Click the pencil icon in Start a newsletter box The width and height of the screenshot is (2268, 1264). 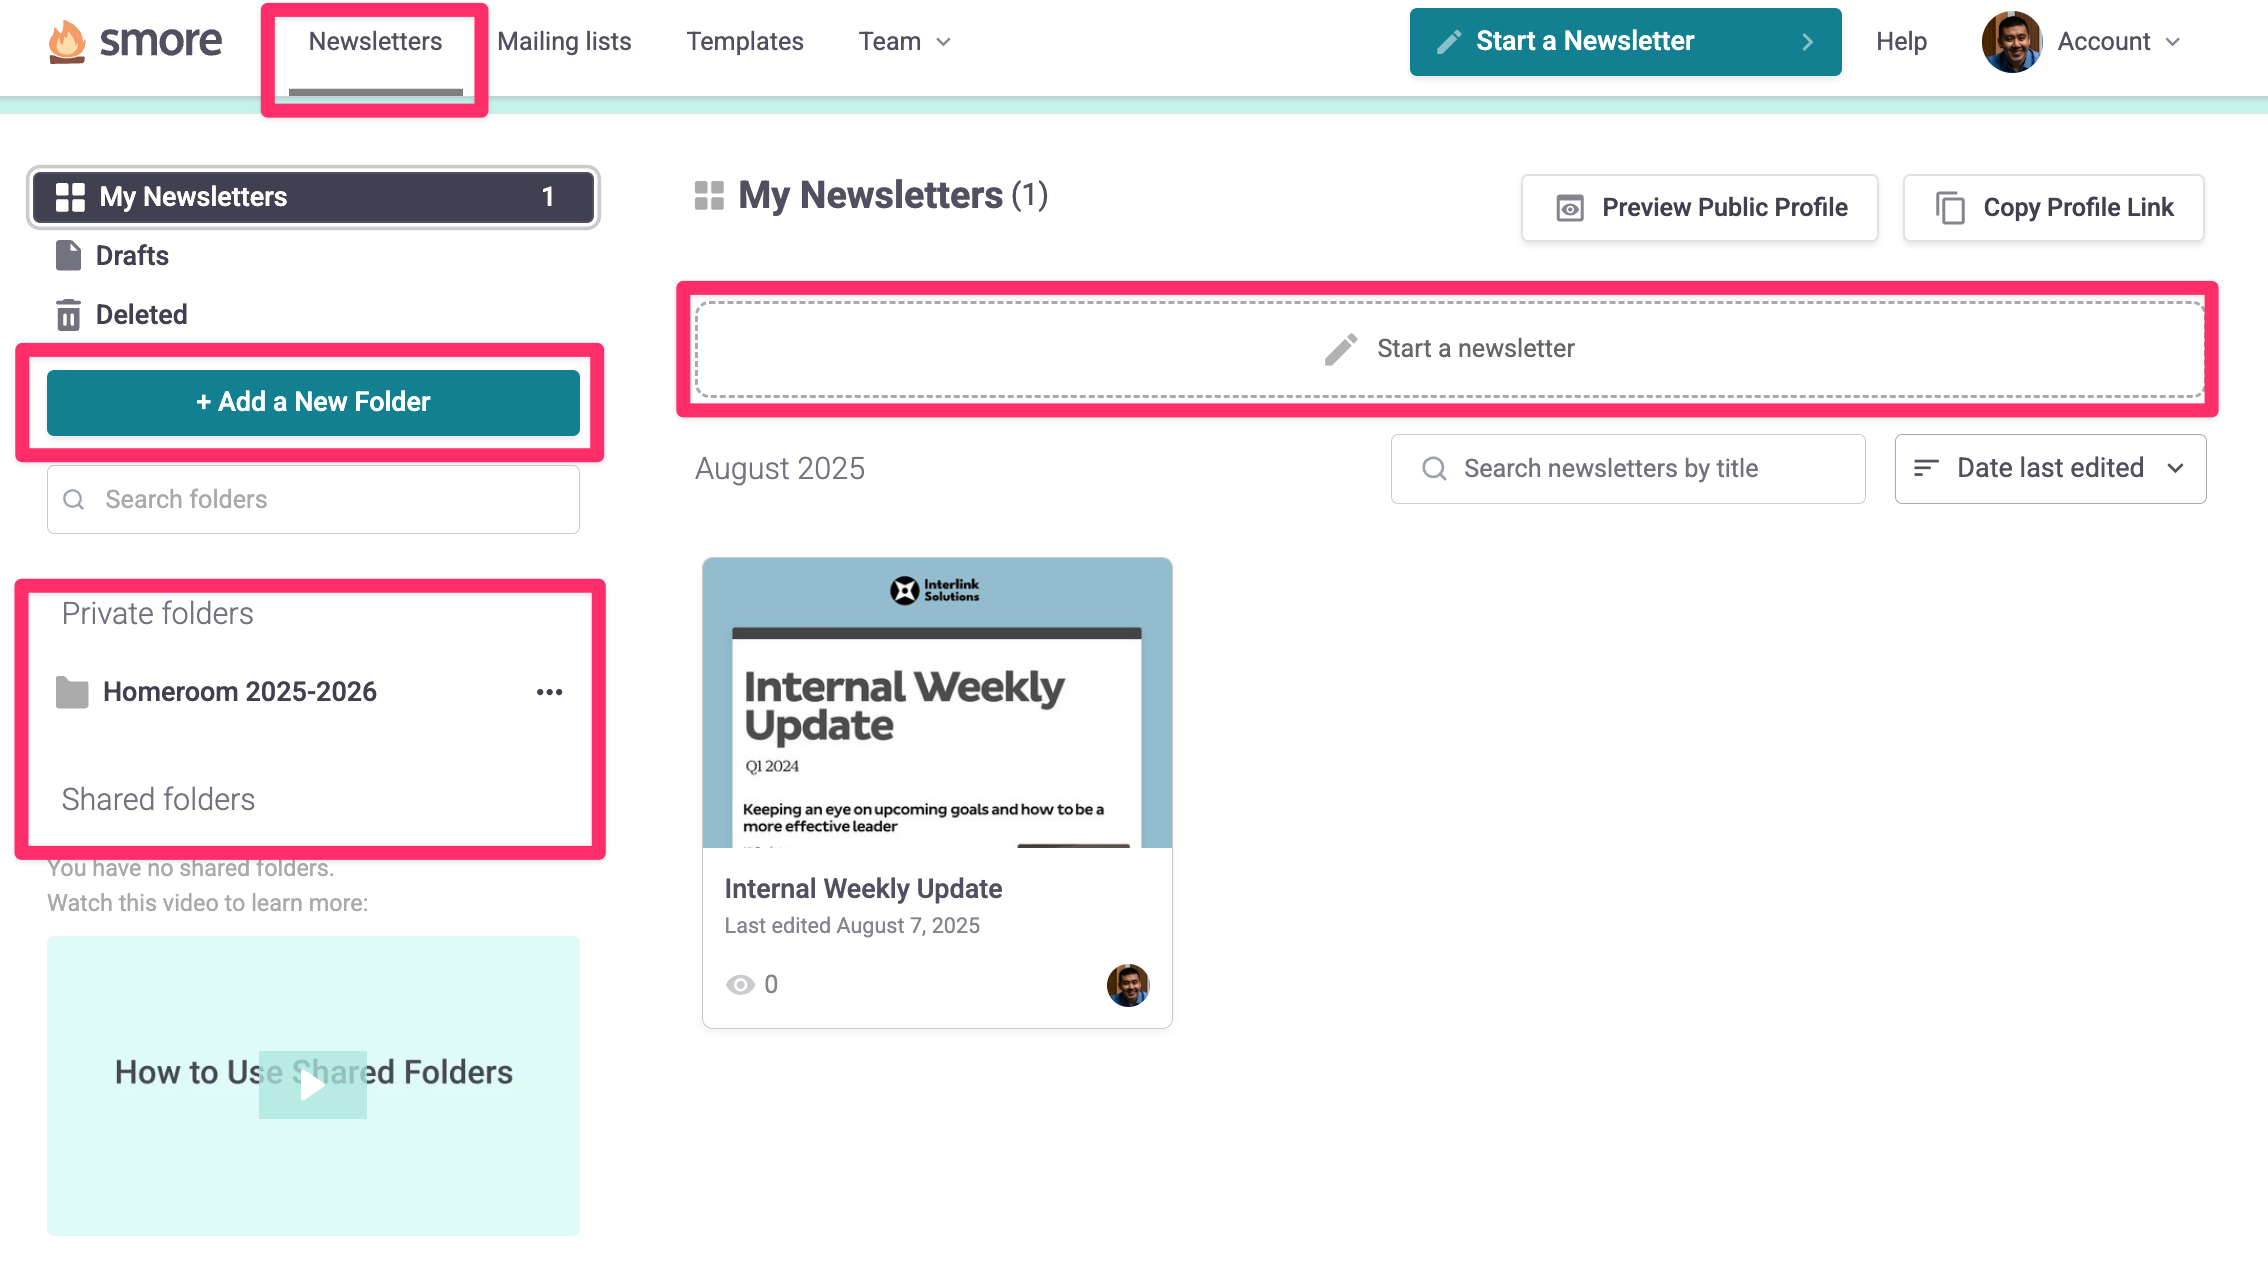(1341, 349)
